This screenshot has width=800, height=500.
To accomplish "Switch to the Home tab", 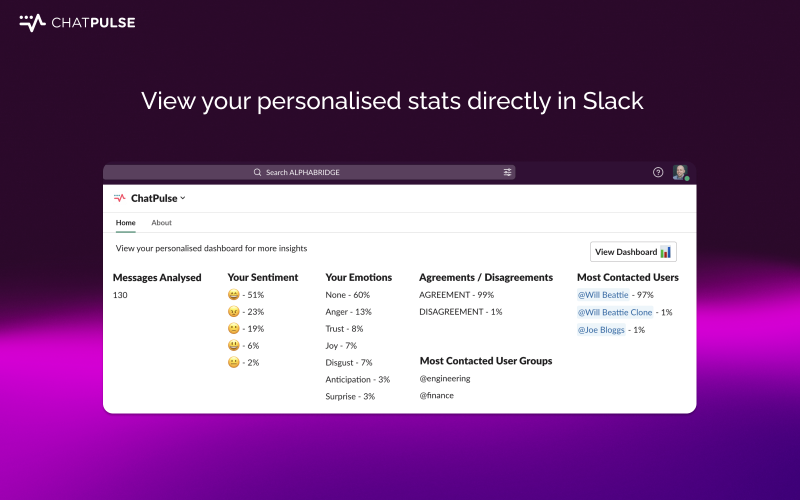I will point(126,223).
